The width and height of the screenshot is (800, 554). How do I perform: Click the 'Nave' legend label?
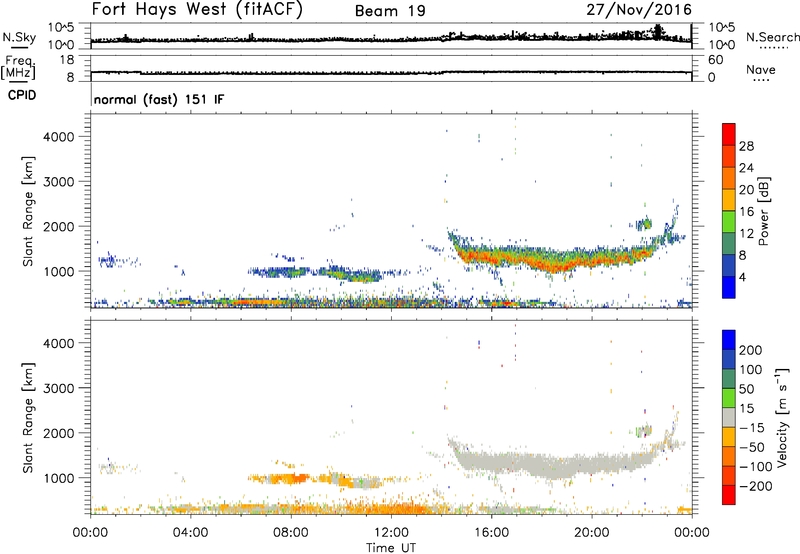coord(760,70)
